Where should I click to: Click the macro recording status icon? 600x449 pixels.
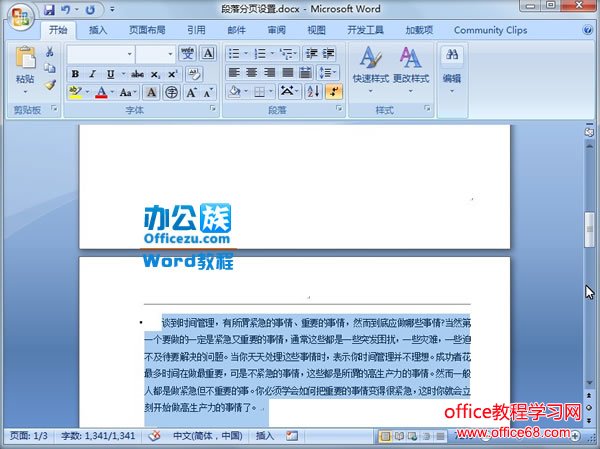(x=292, y=436)
